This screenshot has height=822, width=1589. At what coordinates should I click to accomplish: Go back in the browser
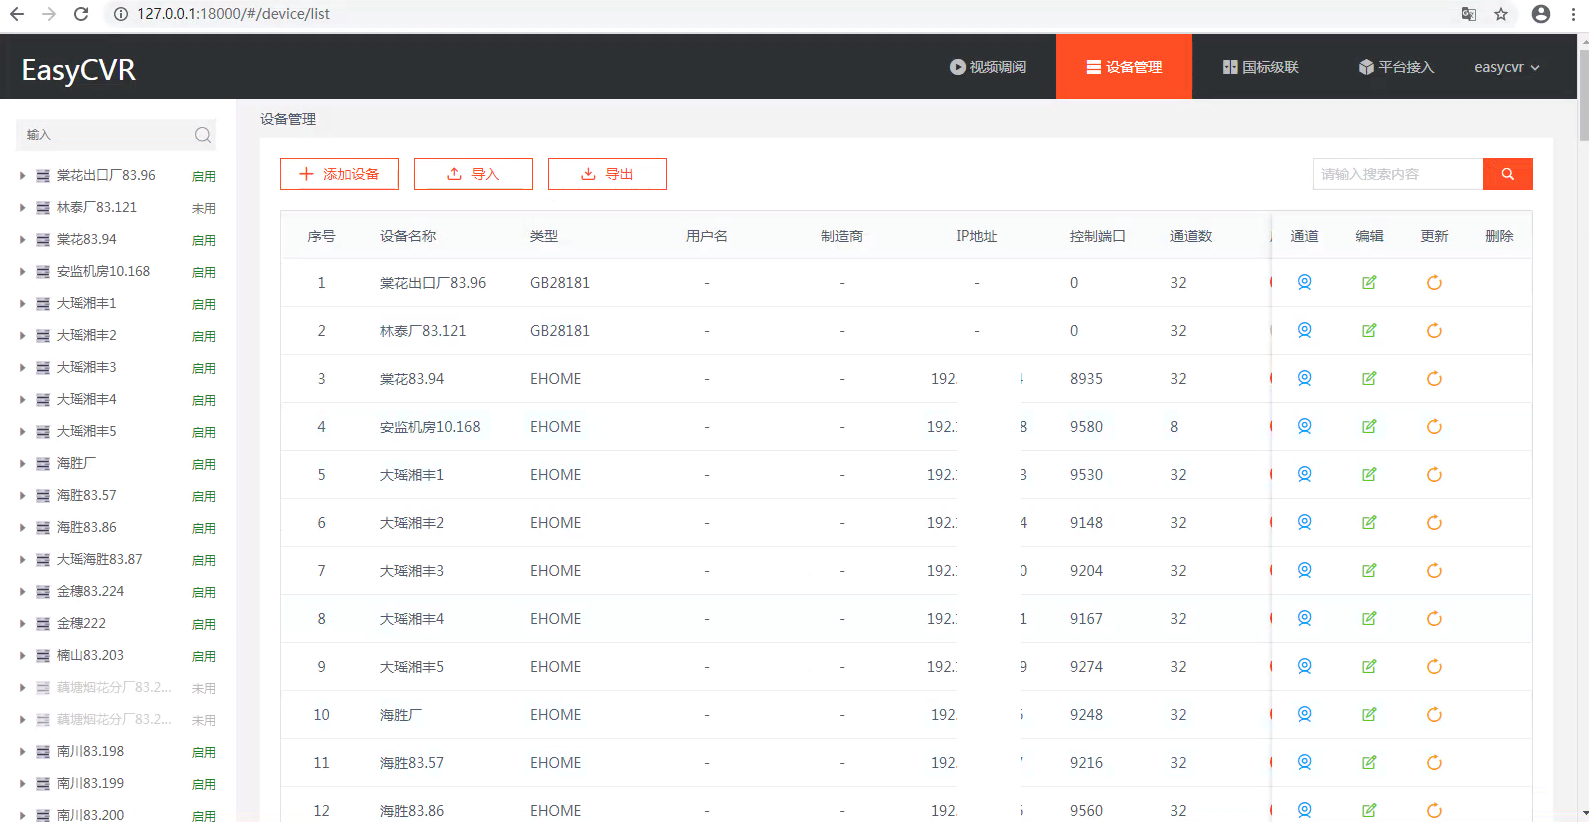click(17, 14)
